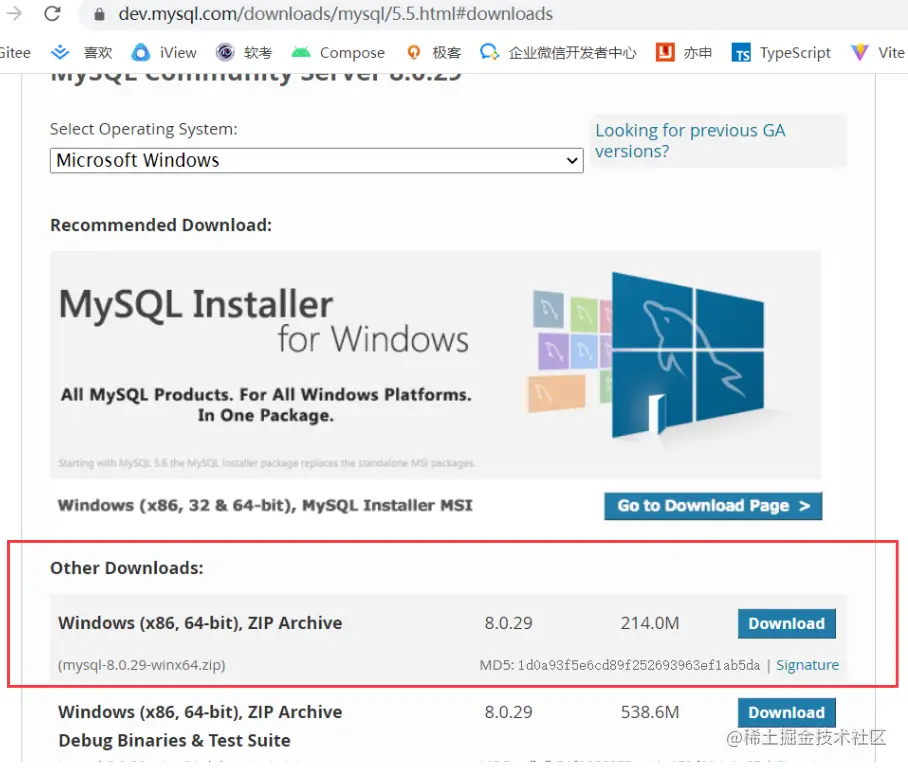Image resolution: width=908 pixels, height=769 pixels.
Task: Open the 极客 bookmark label
Action: coord(446,53)
